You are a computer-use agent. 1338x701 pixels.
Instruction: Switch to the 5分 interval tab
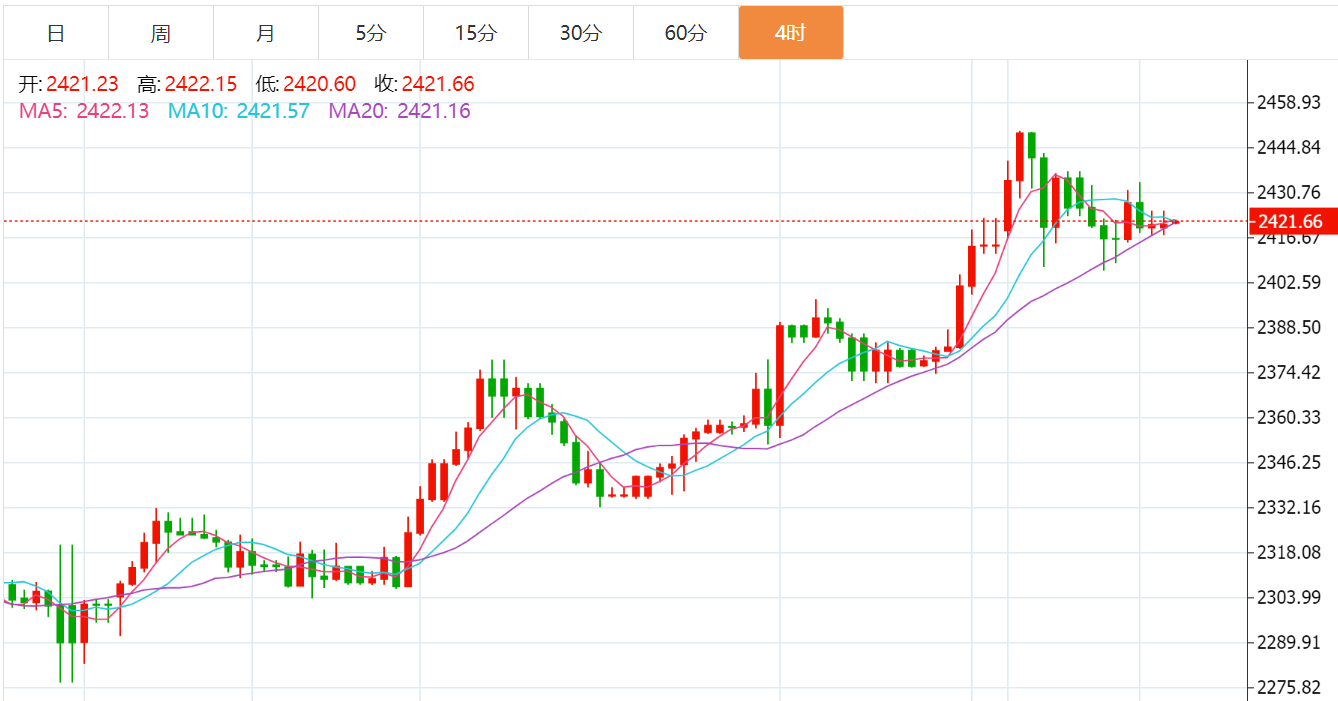[x=371, y=33]
